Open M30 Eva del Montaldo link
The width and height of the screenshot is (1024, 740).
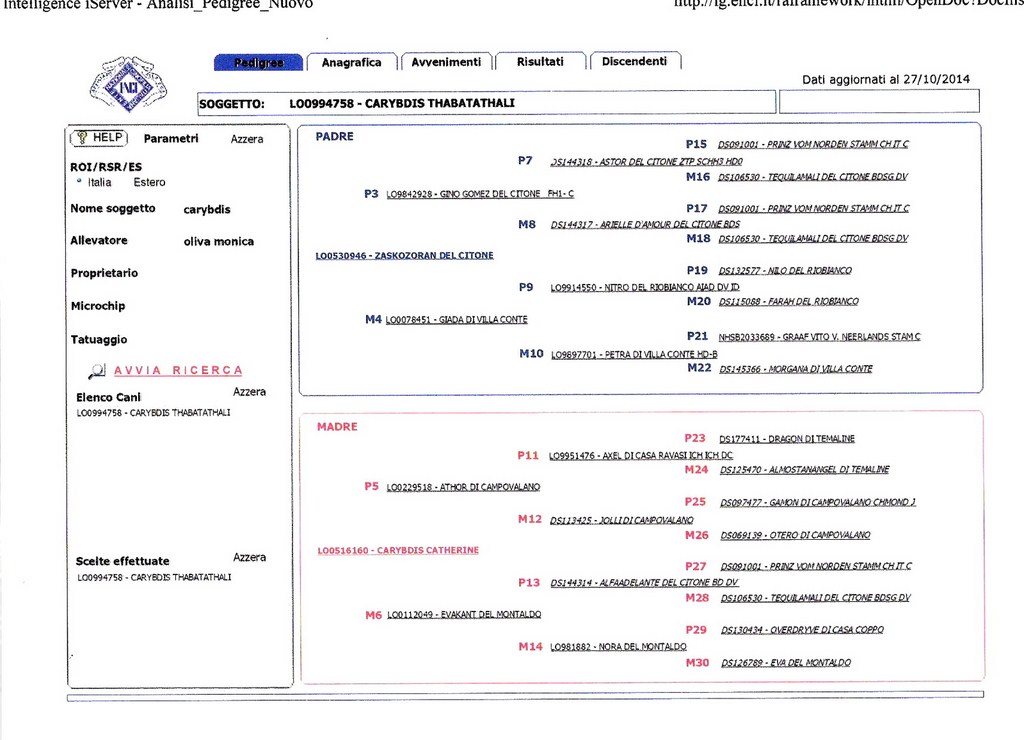(786, 662)
